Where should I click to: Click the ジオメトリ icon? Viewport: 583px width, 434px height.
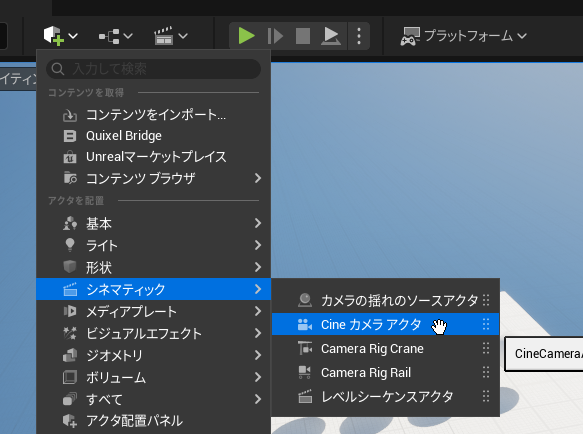[x=70, y=355]
